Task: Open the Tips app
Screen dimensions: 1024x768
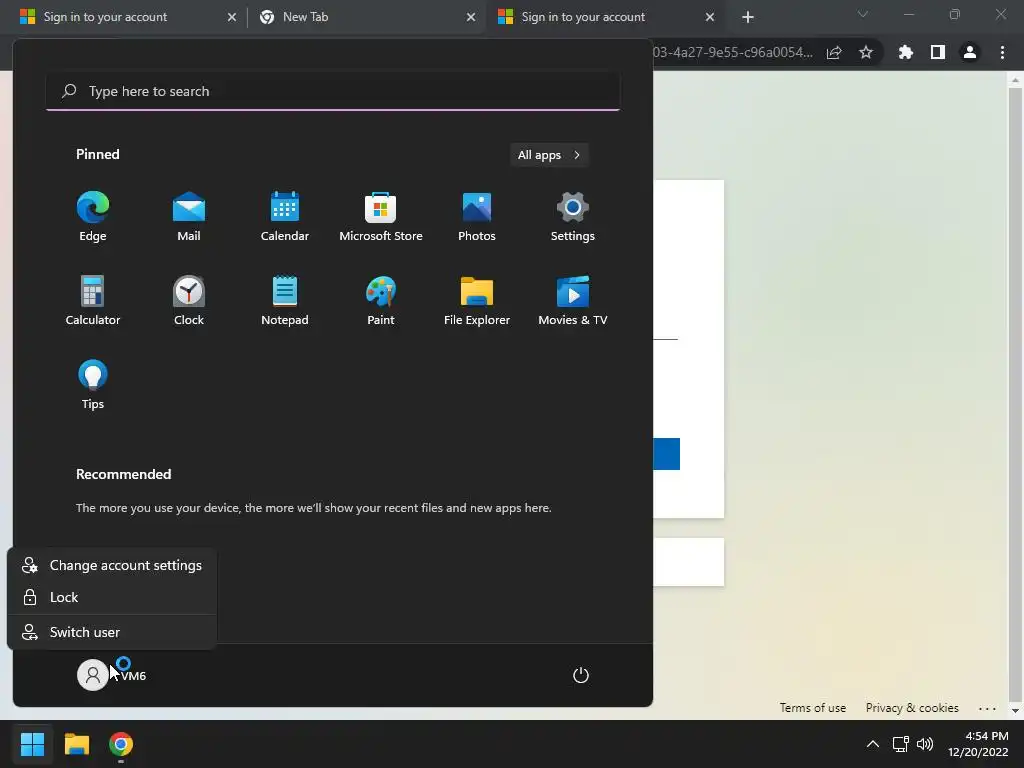Action: (x=93, y=385)
